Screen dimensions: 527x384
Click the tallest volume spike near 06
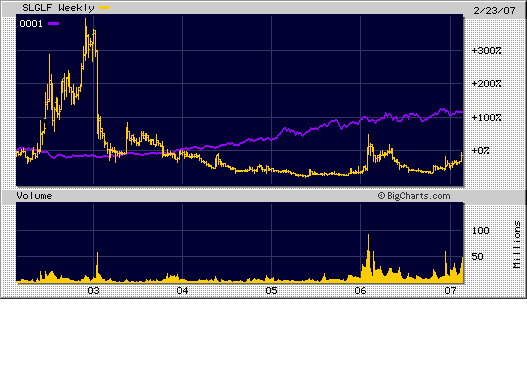pos(368,258)
